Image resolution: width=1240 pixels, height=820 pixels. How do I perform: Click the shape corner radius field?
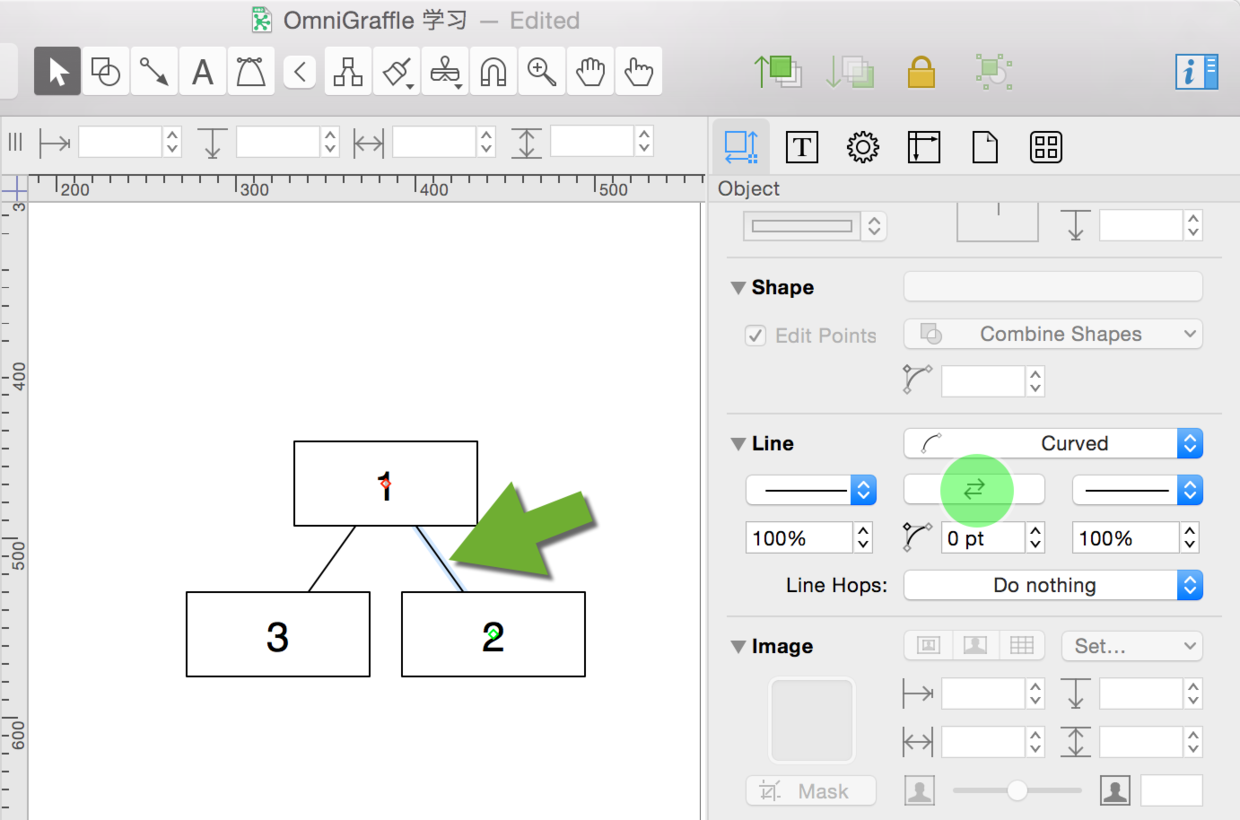coord(983,381)
